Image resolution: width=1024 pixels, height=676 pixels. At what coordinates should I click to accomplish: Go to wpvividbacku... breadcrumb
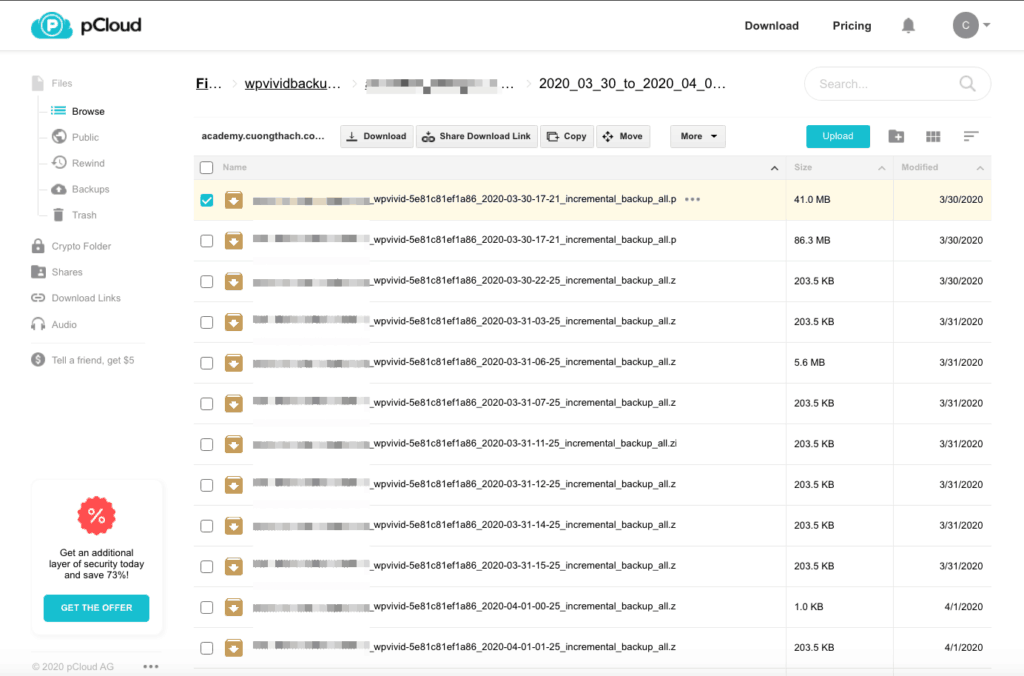293,84
